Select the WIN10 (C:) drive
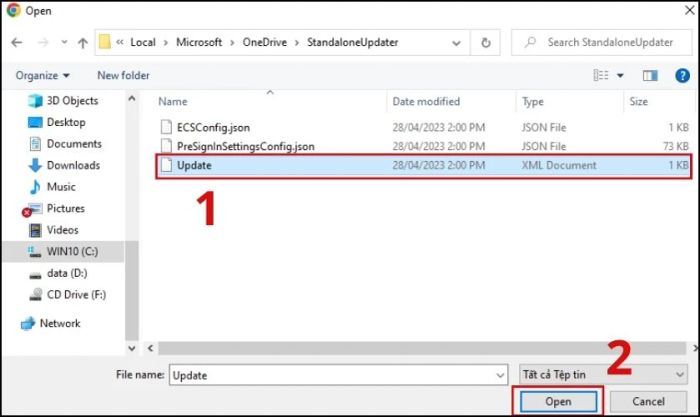The width and height of the screenshot is (700, 417). point(72,252)
